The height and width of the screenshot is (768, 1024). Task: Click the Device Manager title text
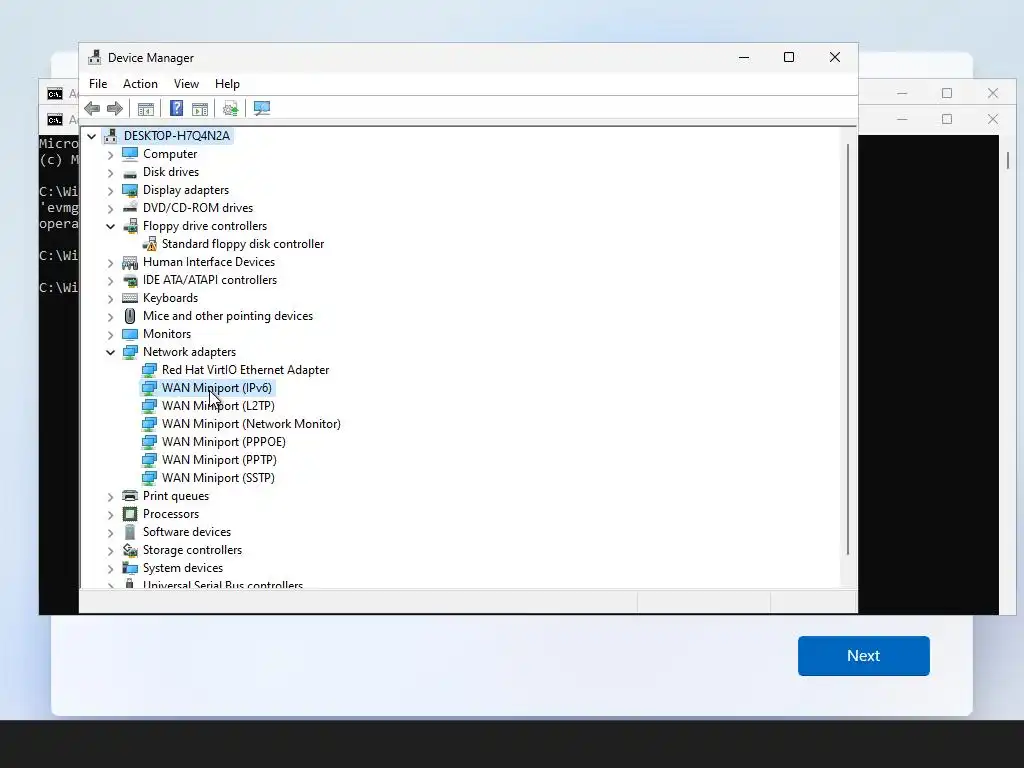pyautogui.click(x=151, y=57)
